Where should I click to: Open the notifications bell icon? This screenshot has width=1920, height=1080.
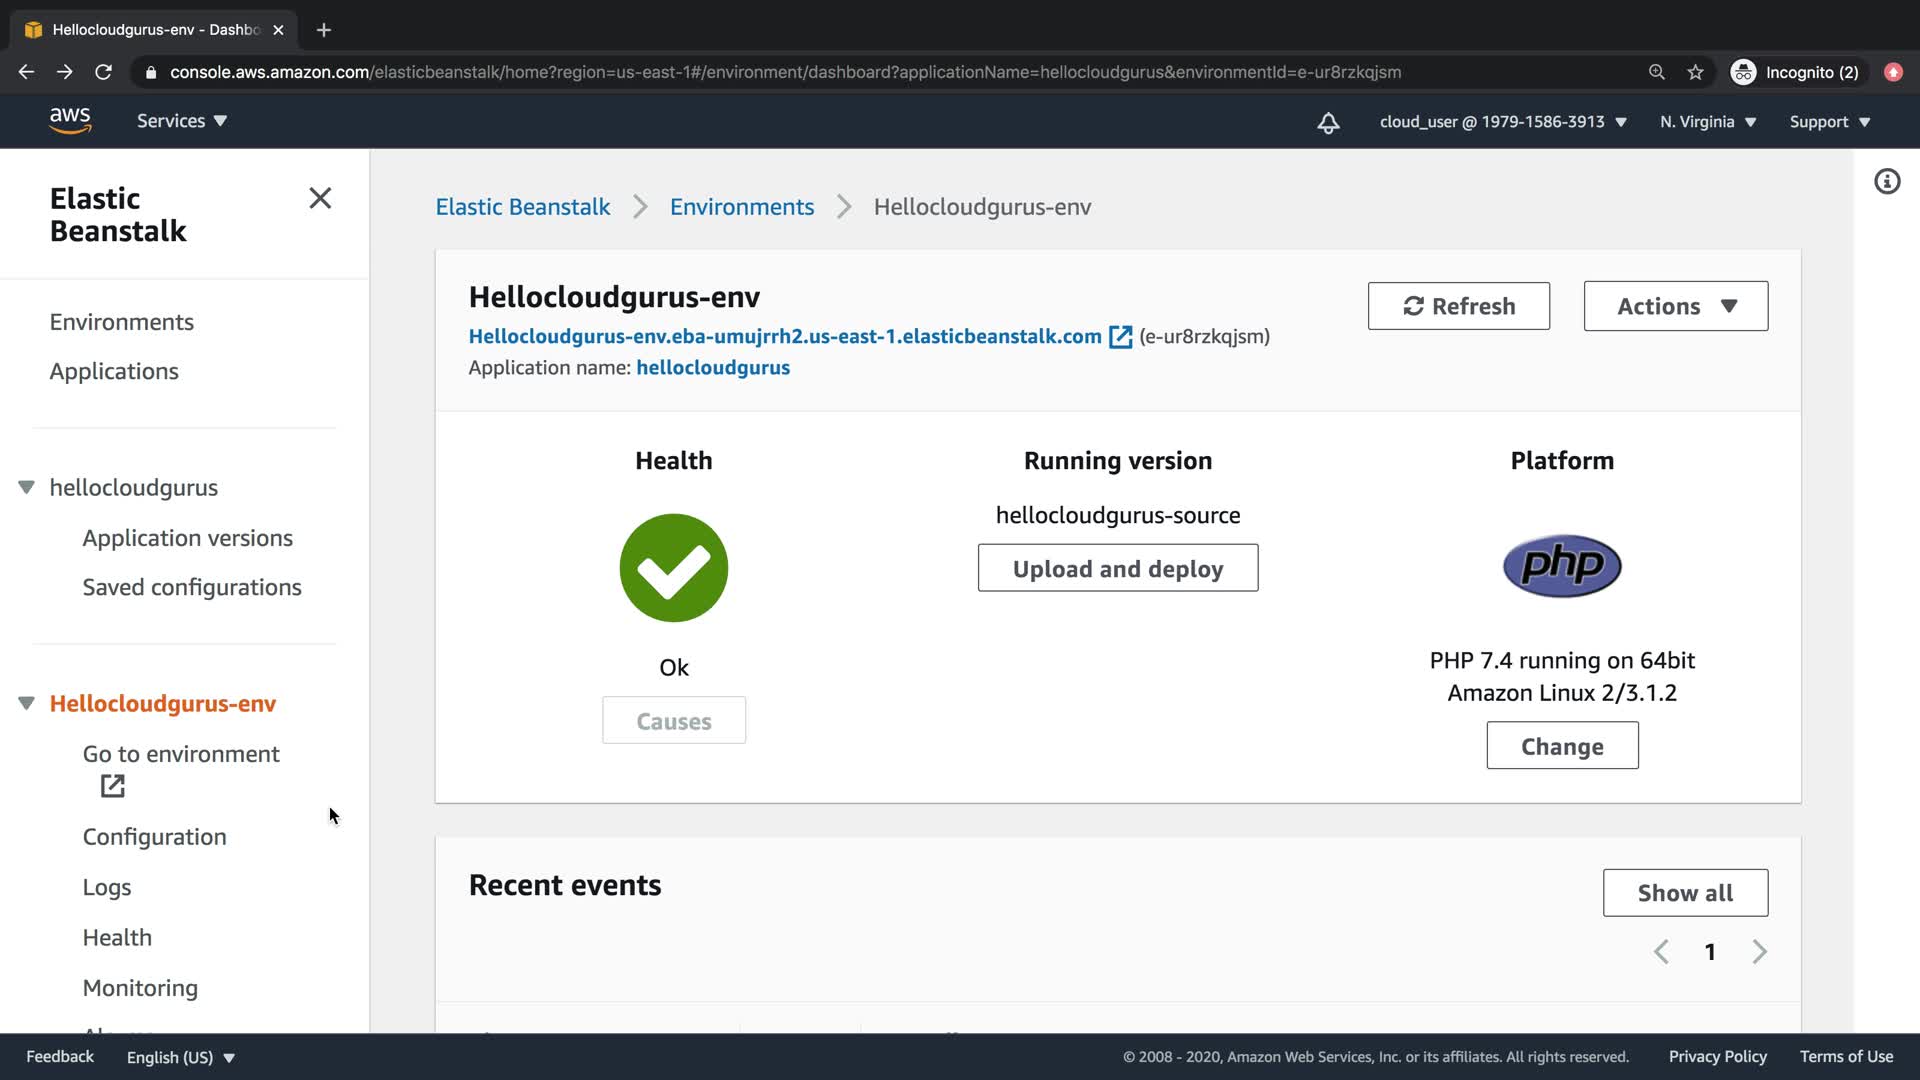point(1328,122)
